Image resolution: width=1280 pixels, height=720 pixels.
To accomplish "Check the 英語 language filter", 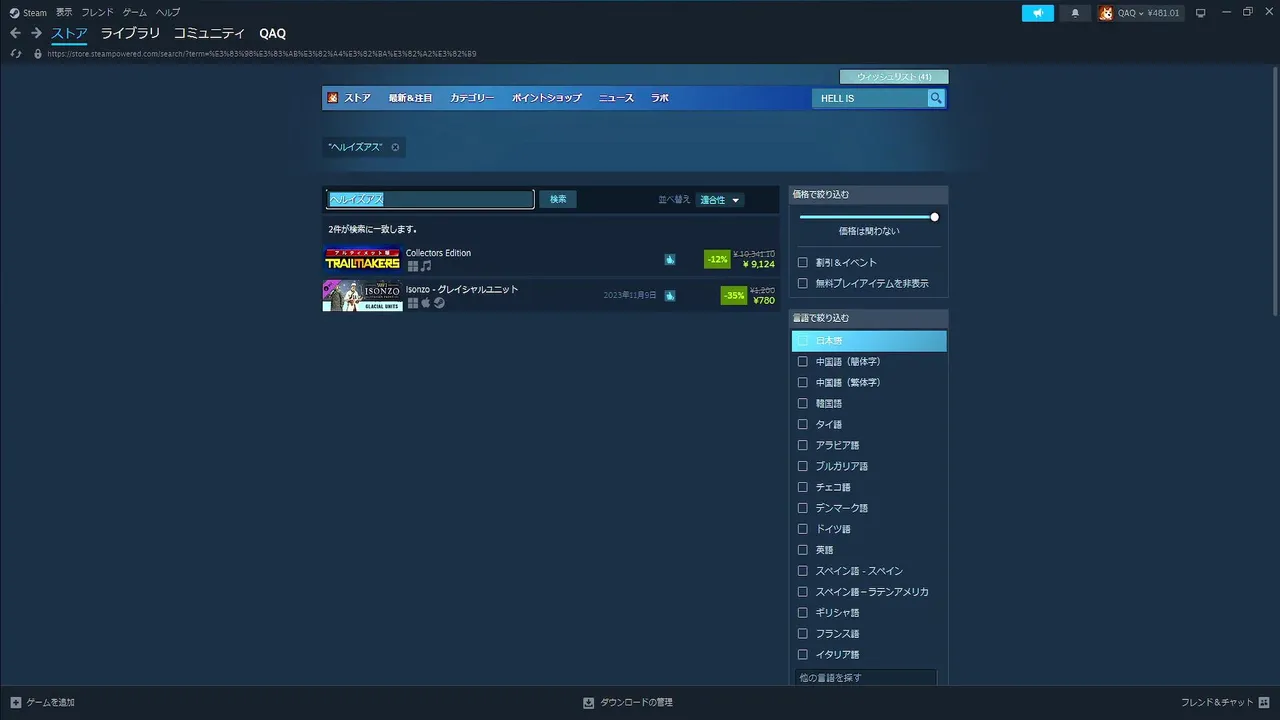I will pyautogui.click(x=803, y=550).
